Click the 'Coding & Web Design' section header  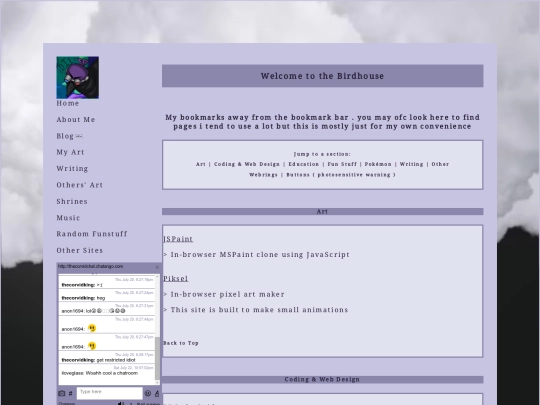pyautogui.click(x=323, y=380)
